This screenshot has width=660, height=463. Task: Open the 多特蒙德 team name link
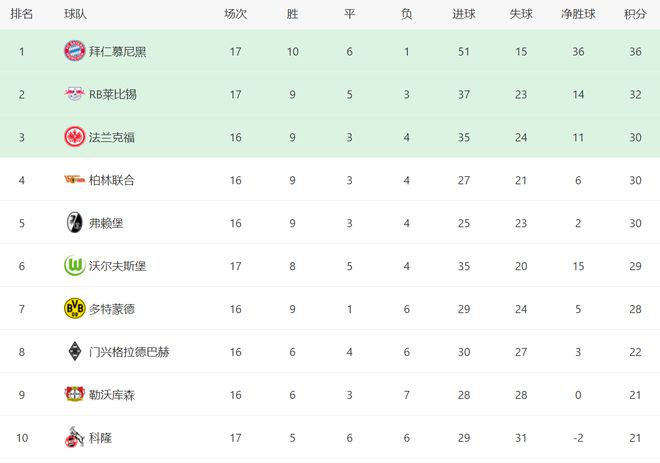(x=112, y=309)
